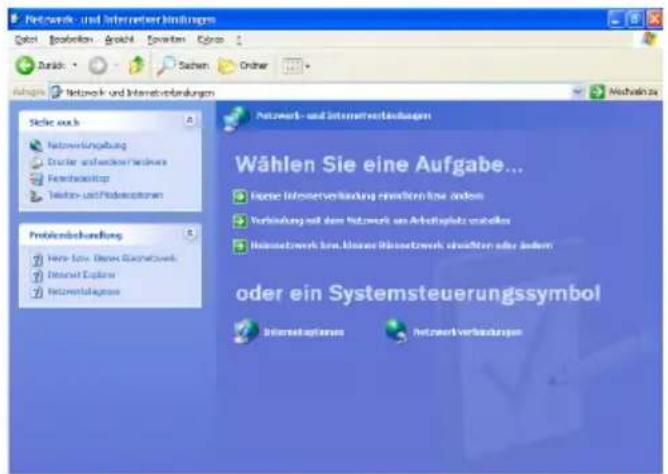This screenshot has height=474, width=668.
Task: Click the Wechseln zu go button
Action: (x=624, y=92)
